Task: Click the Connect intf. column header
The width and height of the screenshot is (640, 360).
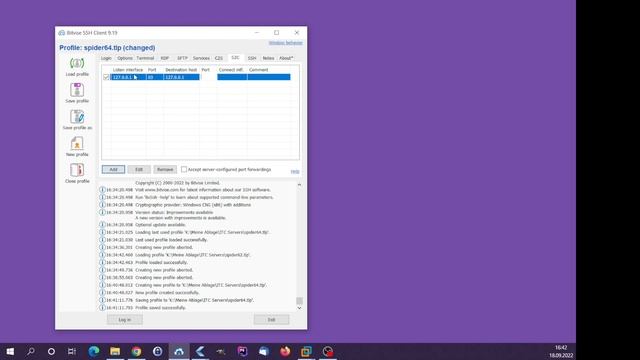Action: point(231,70)
